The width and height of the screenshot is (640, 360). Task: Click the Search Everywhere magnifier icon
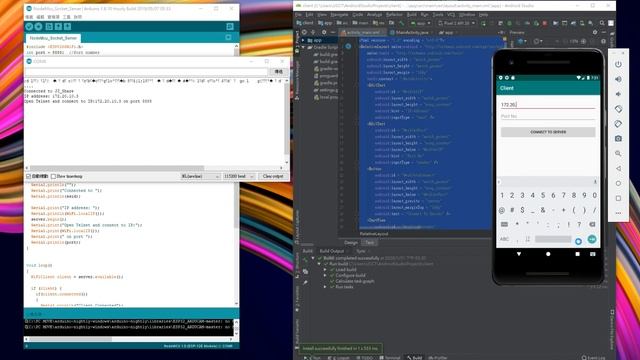(x=602, y=23)
